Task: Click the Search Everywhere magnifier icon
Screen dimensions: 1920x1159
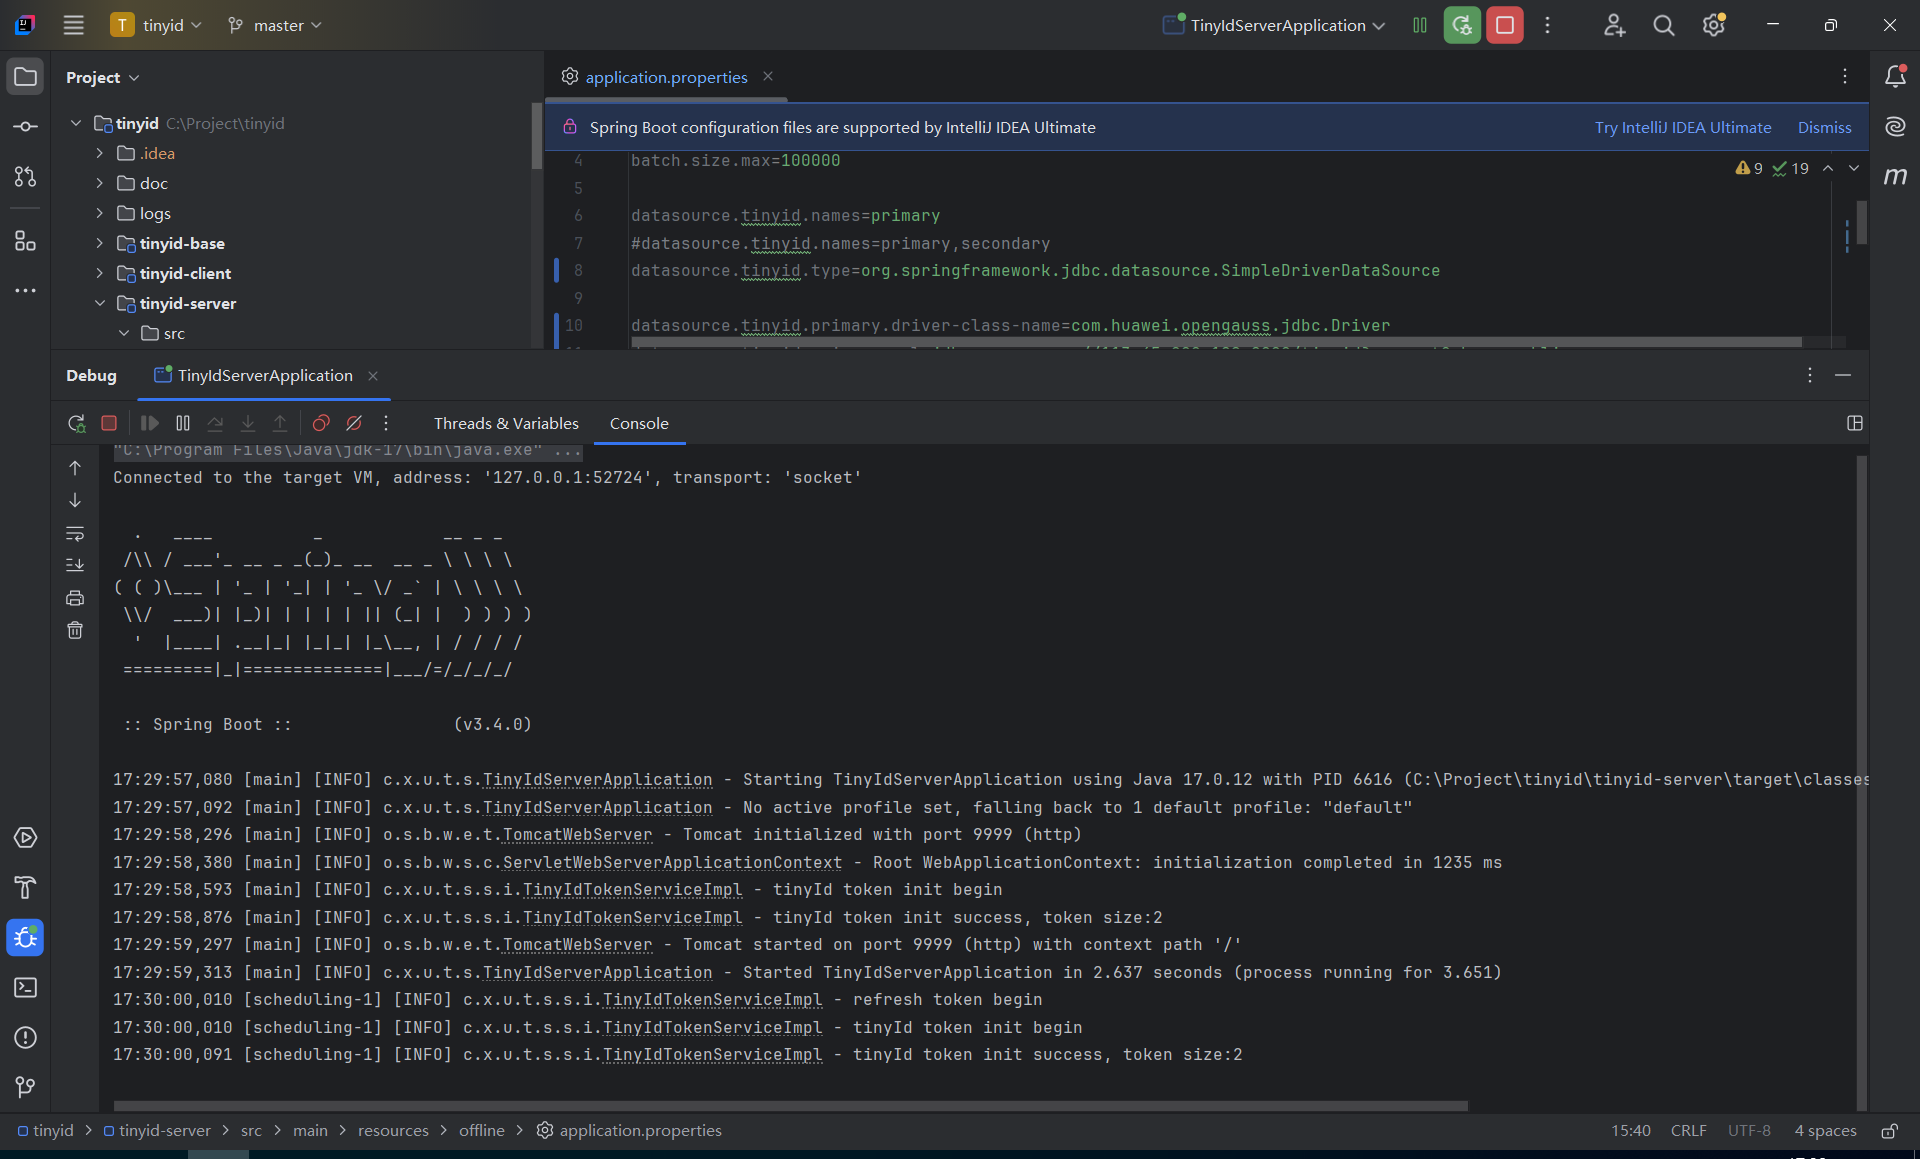Action: tap(1663, 25)
